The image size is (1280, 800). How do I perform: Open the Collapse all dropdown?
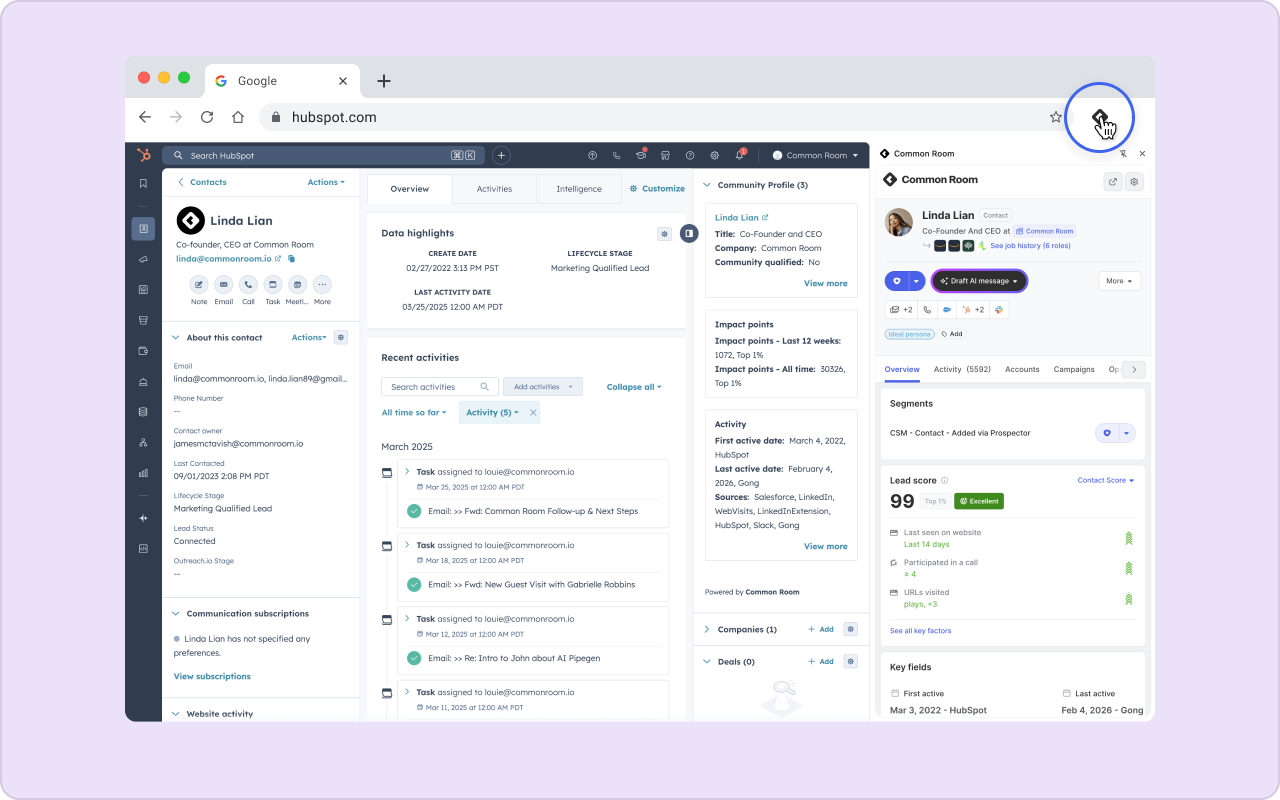point(634,387)
